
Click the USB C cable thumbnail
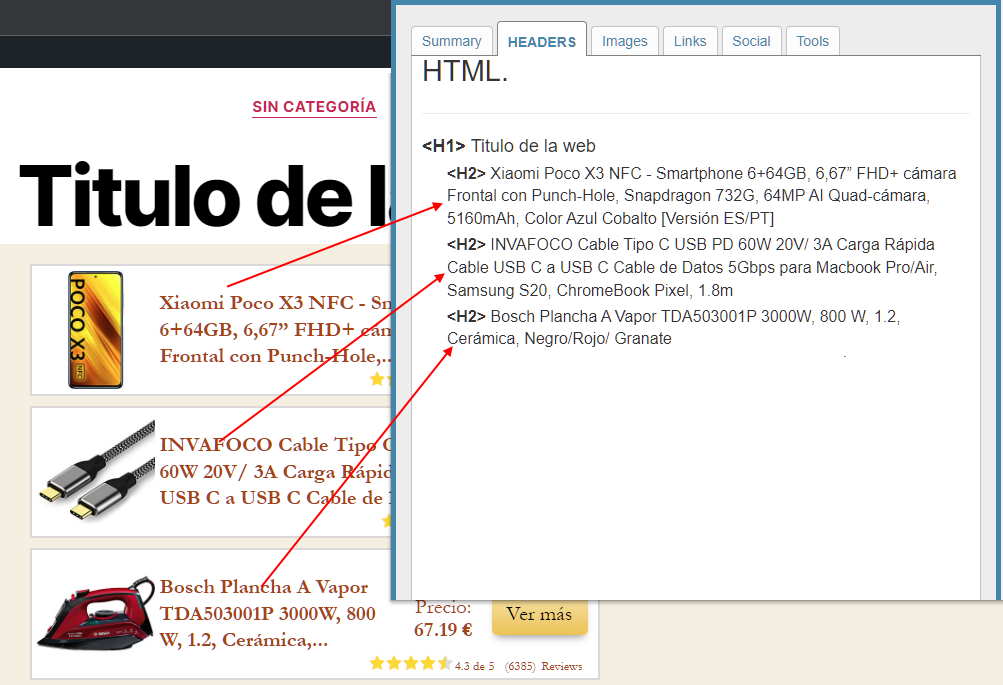96,471
